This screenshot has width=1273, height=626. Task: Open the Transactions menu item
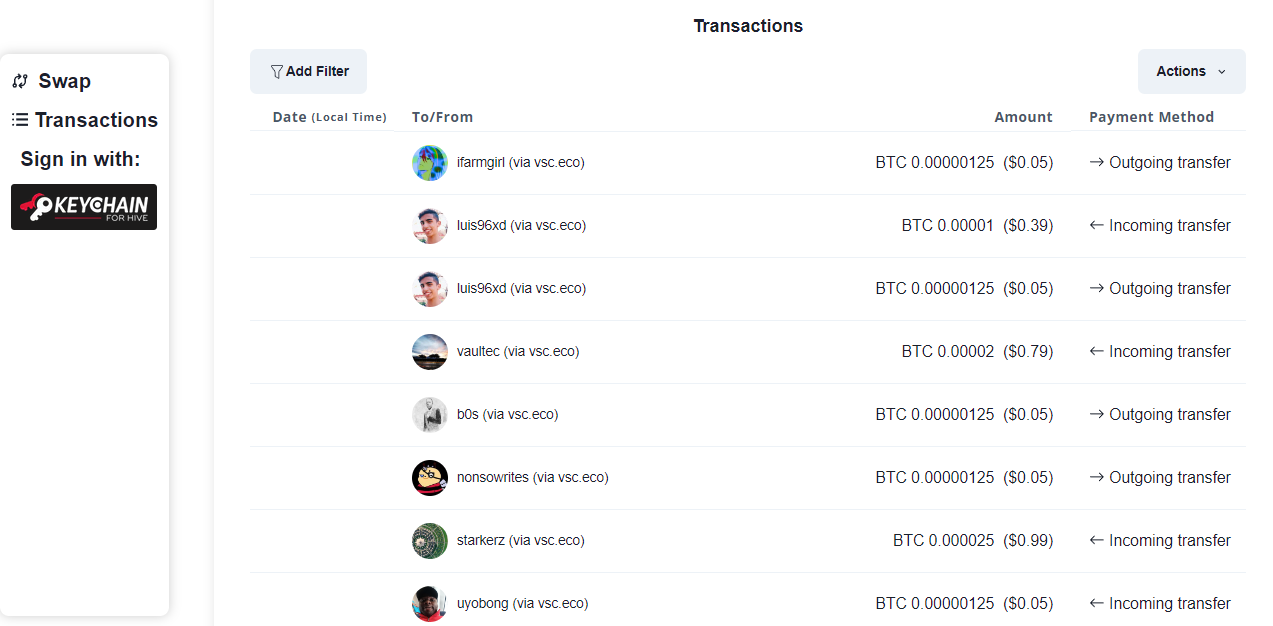point(96,120)
